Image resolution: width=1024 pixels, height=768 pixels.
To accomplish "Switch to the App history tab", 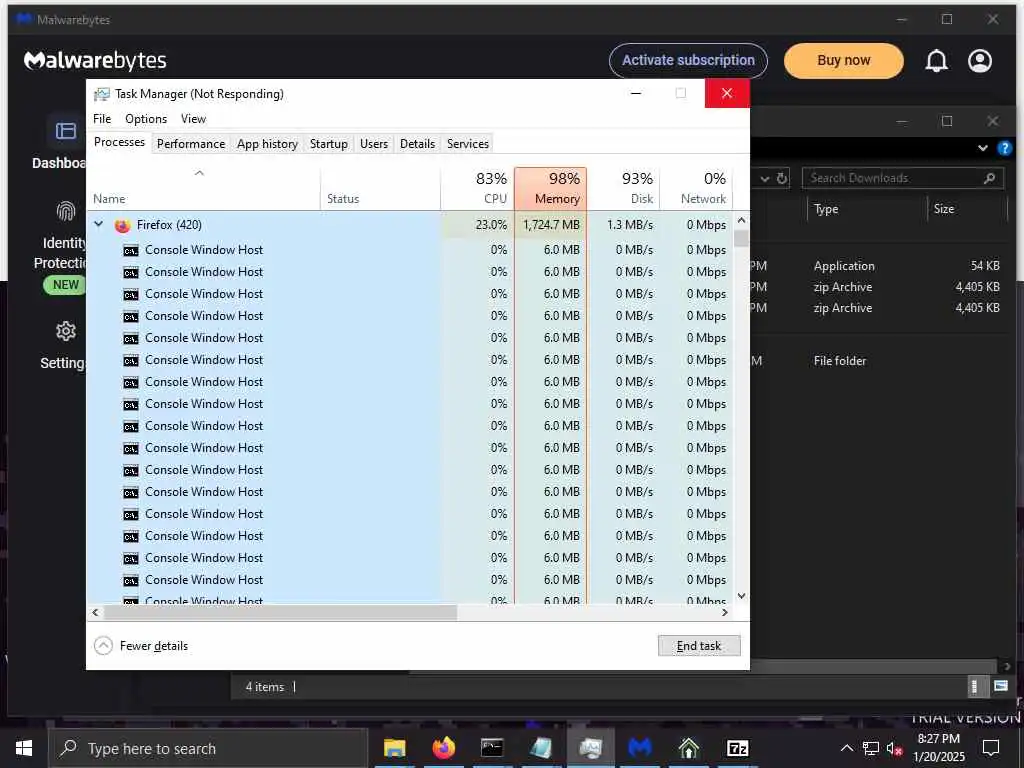I will pos(267,144).
